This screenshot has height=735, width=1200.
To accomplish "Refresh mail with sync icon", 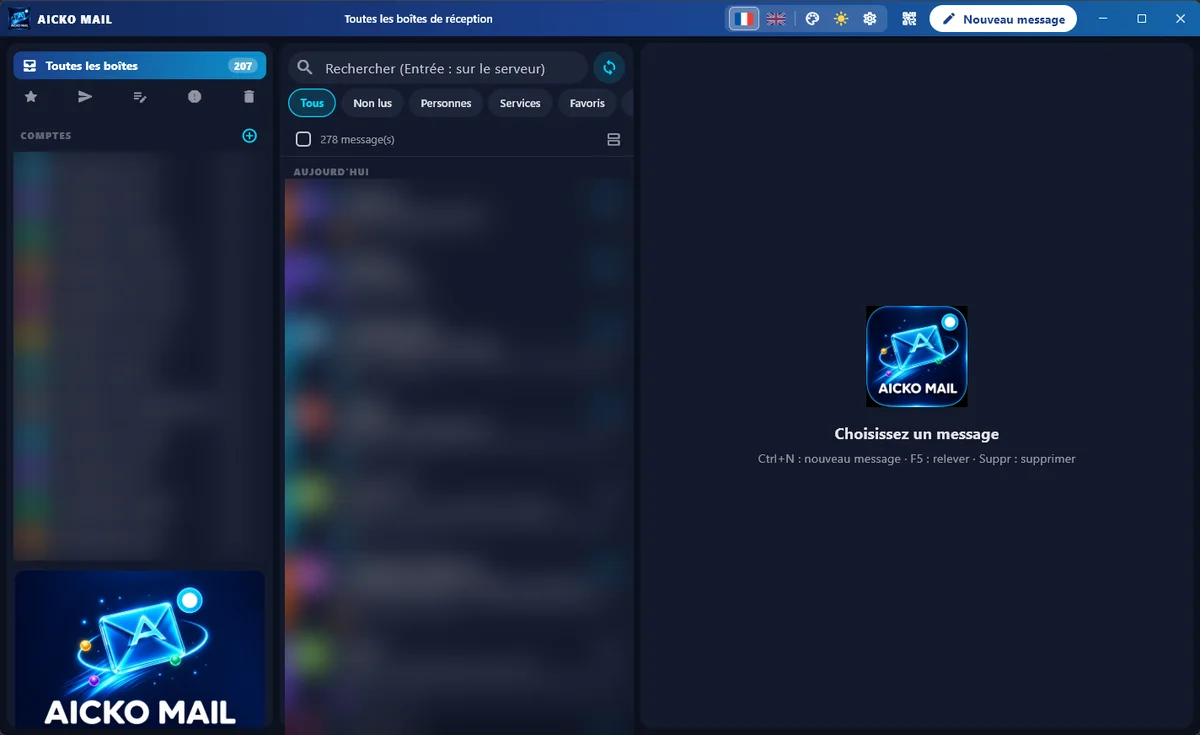I will pyautogui.click(x=609, y=68).
